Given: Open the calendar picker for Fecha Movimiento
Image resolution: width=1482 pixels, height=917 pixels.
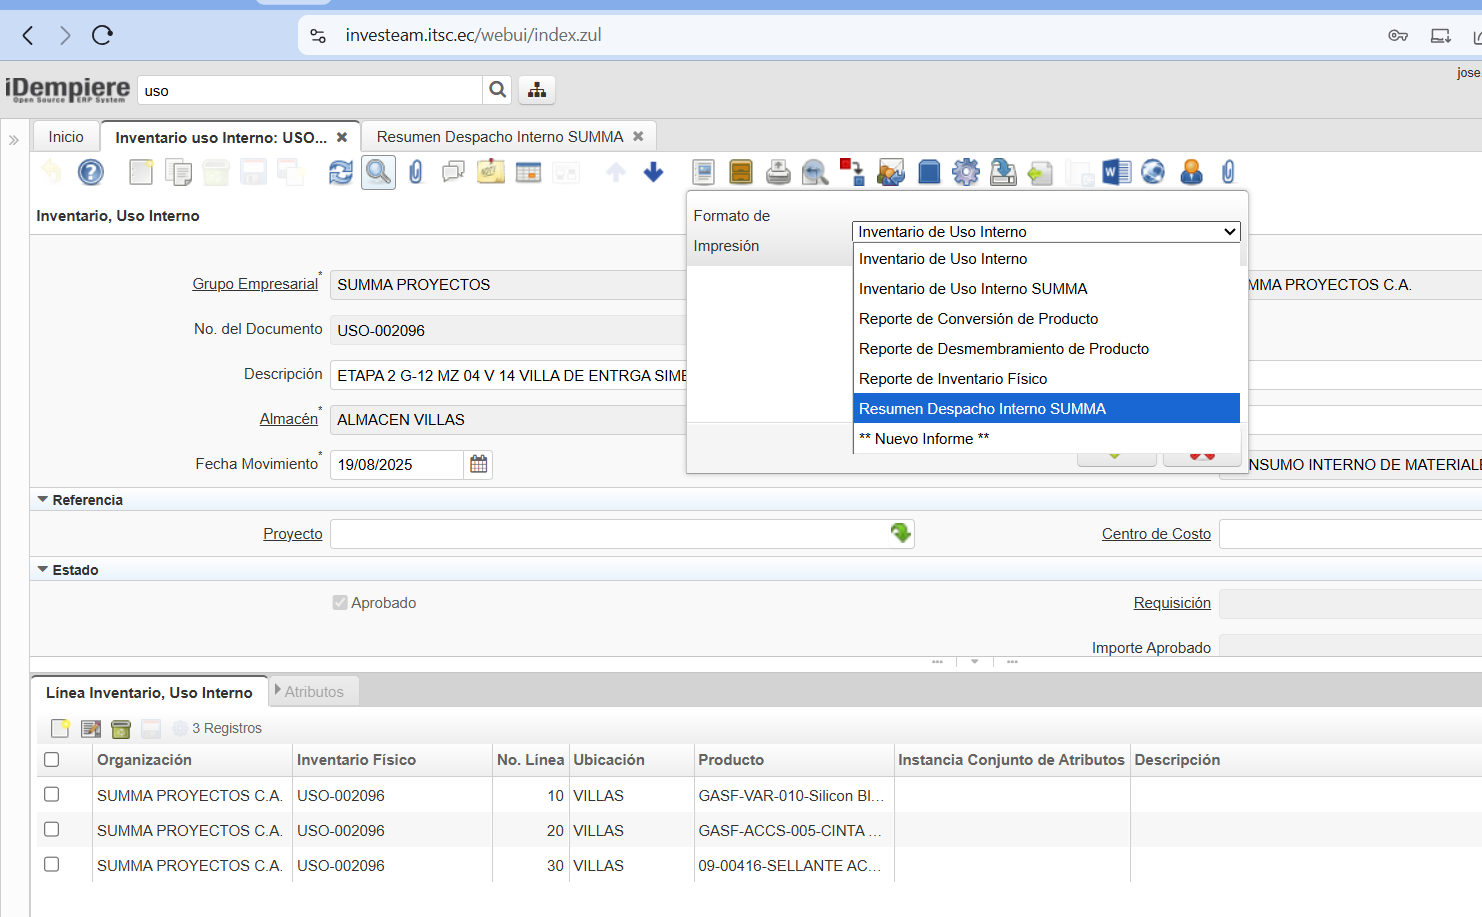Looking at the screenshot, I should point(478,464).
